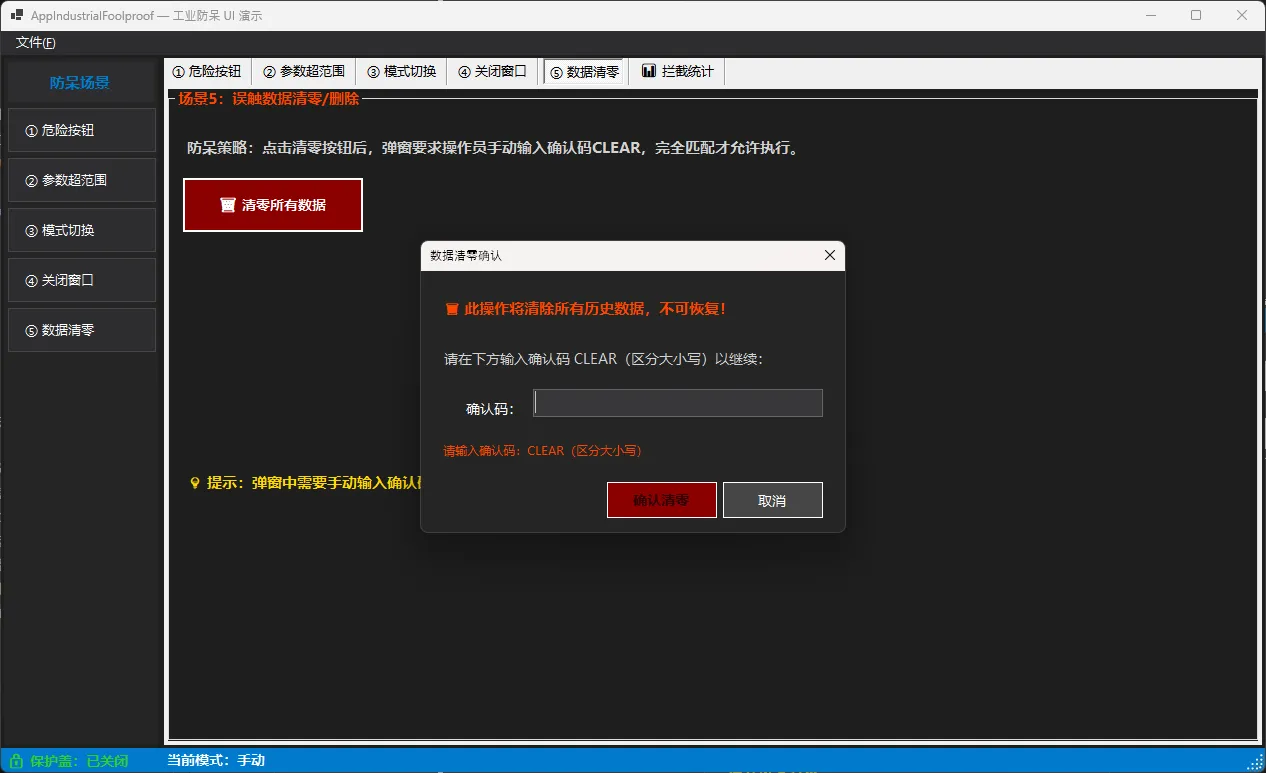This screenshot has height=773, width=1266.
Task: Open the ③ 模式切换 tab
Action: tap(401, 72)
